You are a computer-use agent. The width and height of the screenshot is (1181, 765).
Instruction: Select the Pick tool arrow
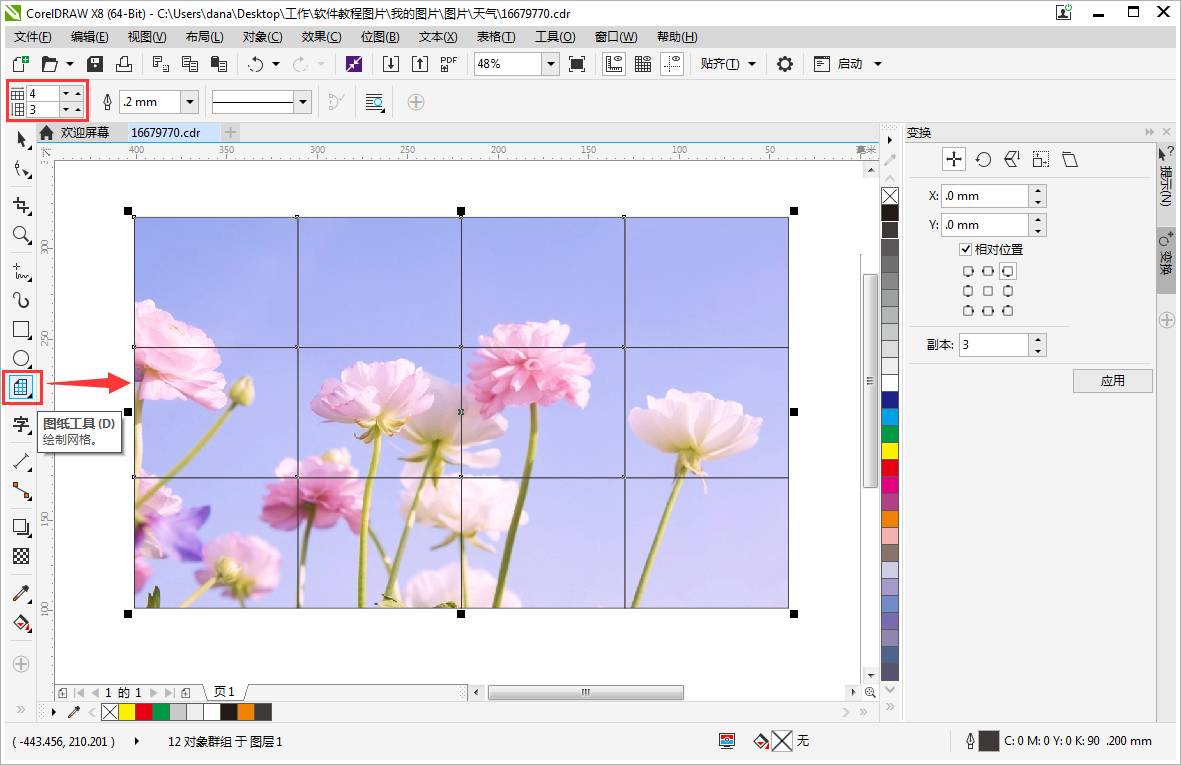tap(21, 140)
